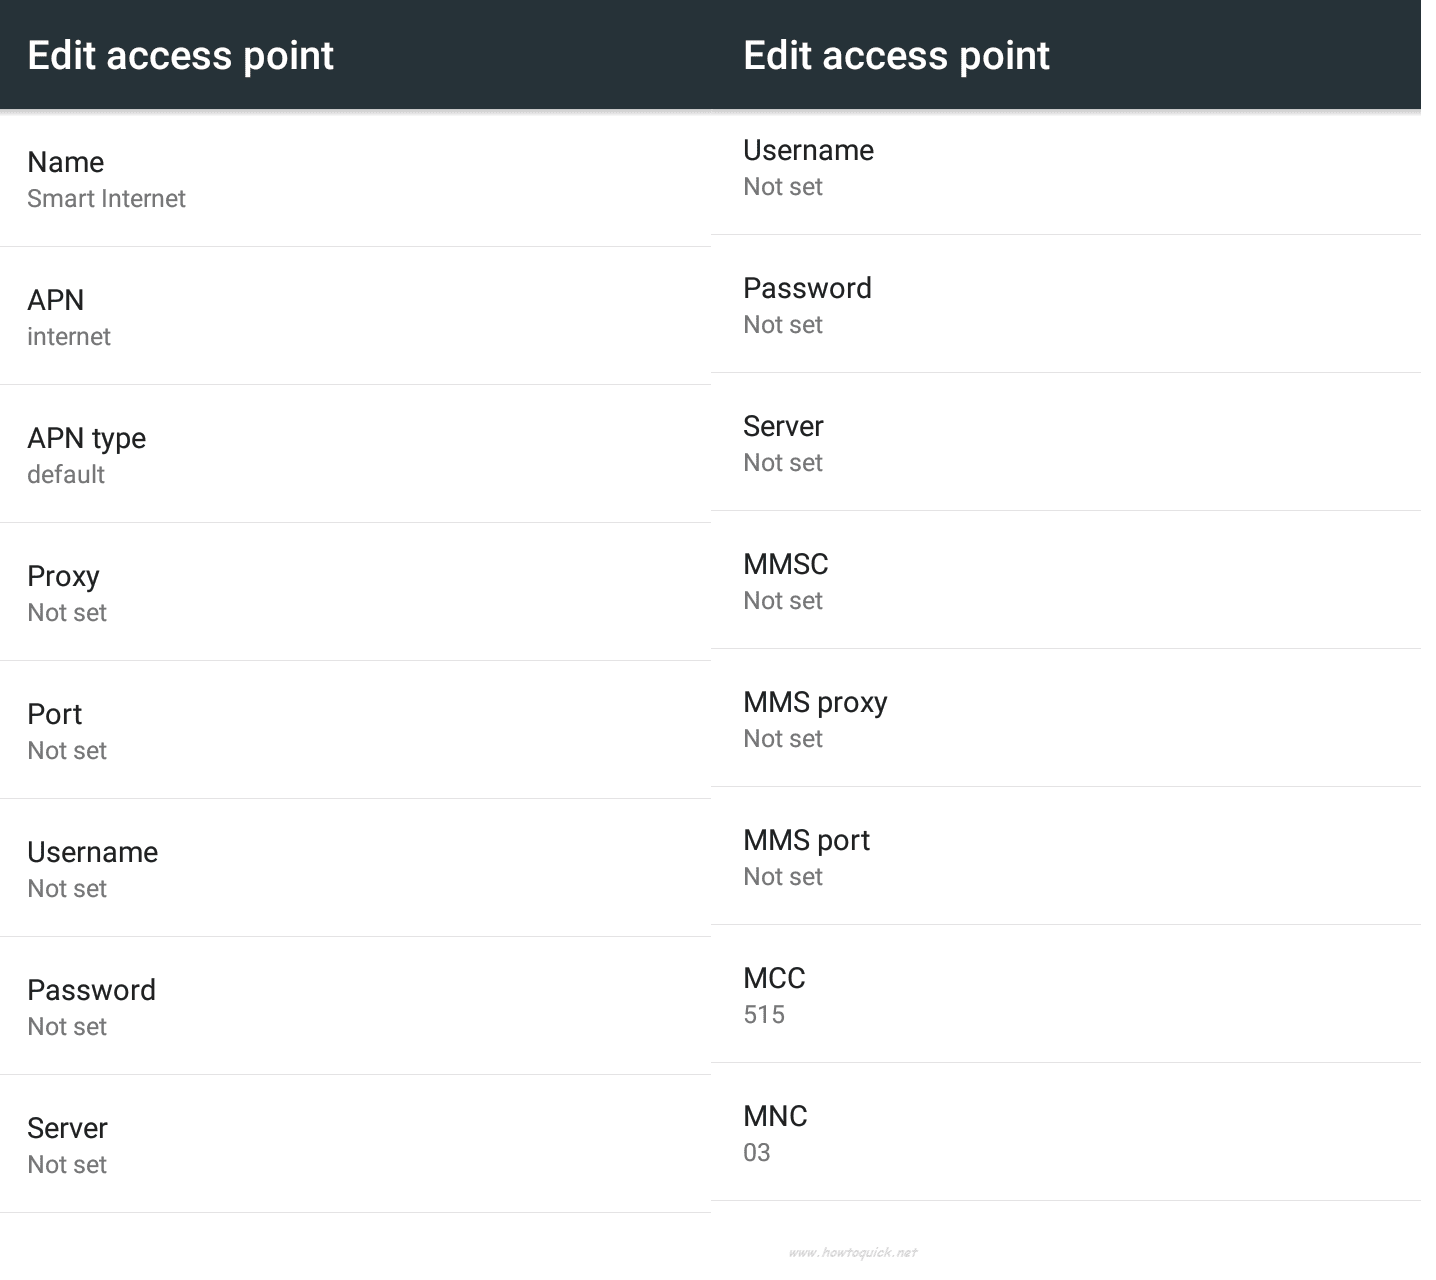Edit the MMS proxy setting
Viewport: 1436px width, 1280px height.
(1066, 719)
